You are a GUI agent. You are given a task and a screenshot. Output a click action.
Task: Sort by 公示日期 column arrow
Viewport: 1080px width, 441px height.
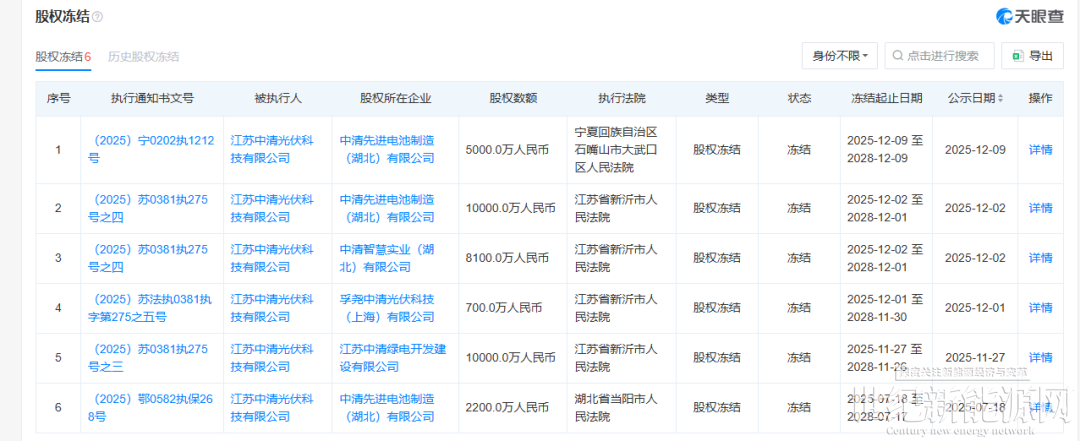pos(1001,98)
